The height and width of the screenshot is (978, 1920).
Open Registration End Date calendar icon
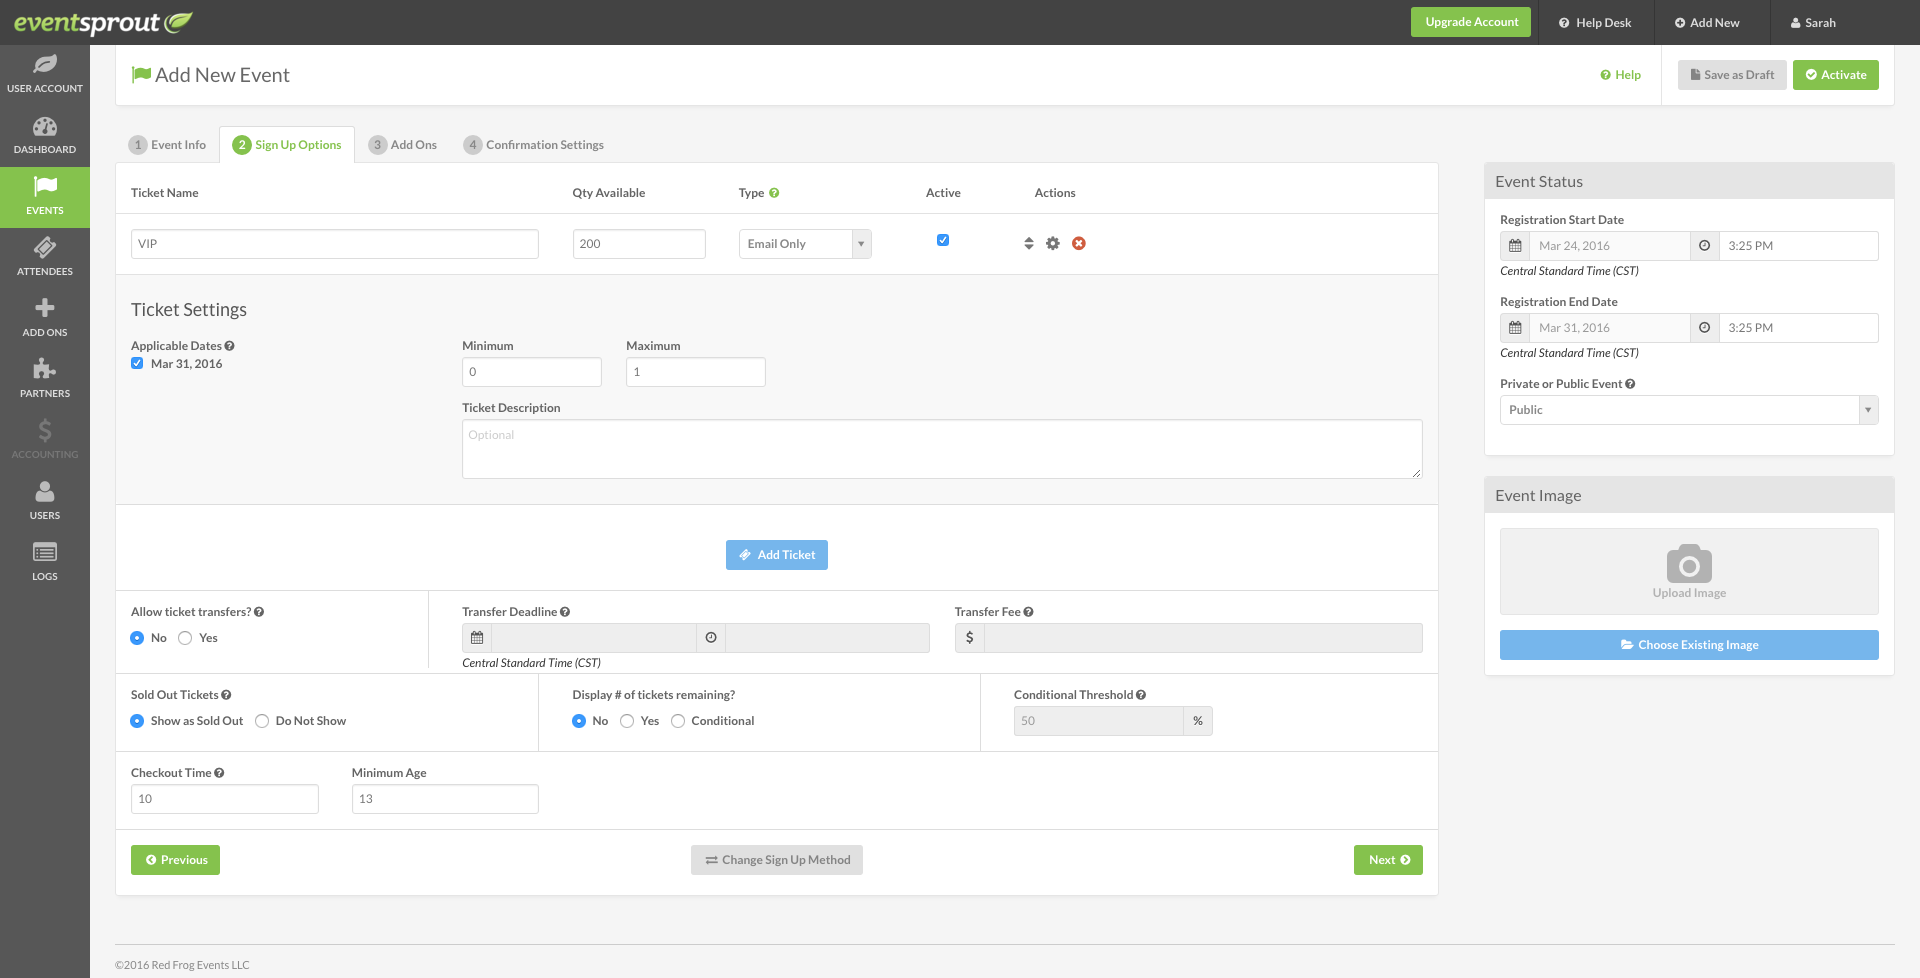(x=1515, y=328)
